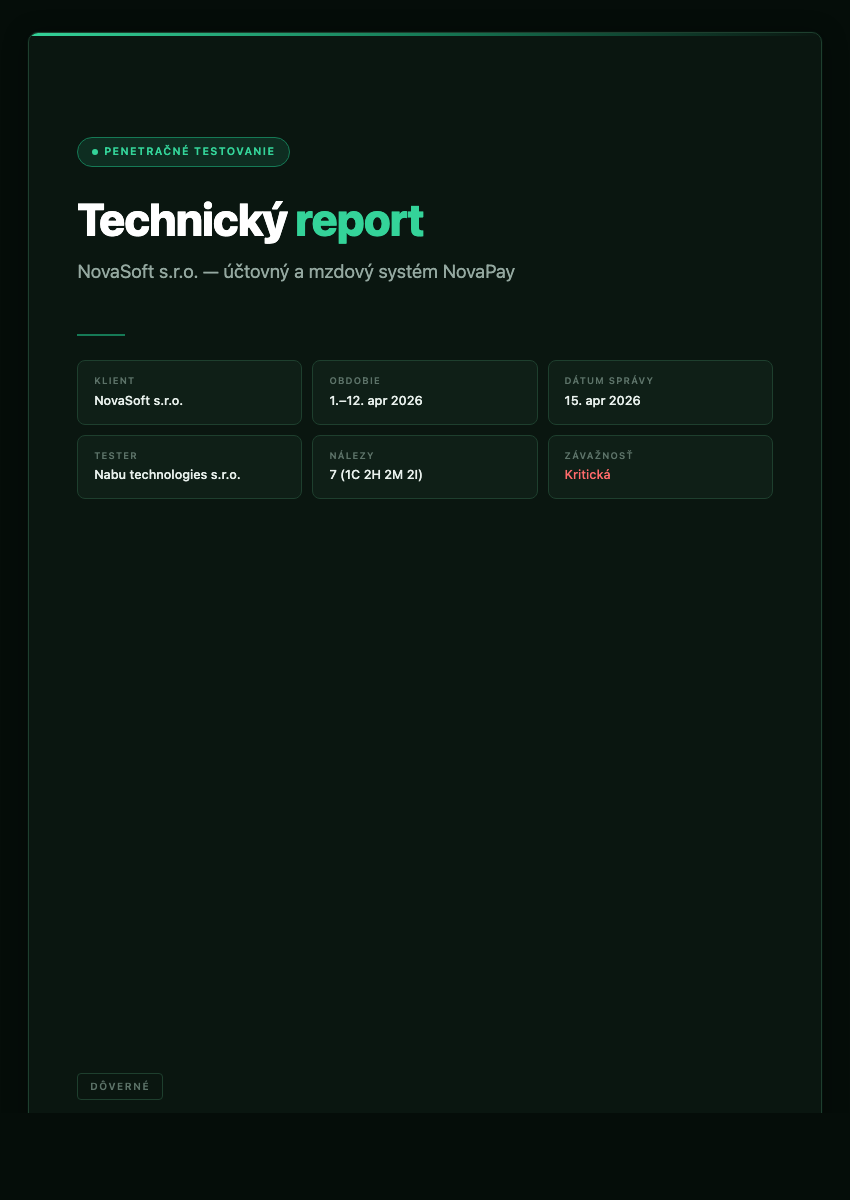Click the green dot in the penetration testing badge
This screenshot has height=1200, width=850.
[94, 151]
